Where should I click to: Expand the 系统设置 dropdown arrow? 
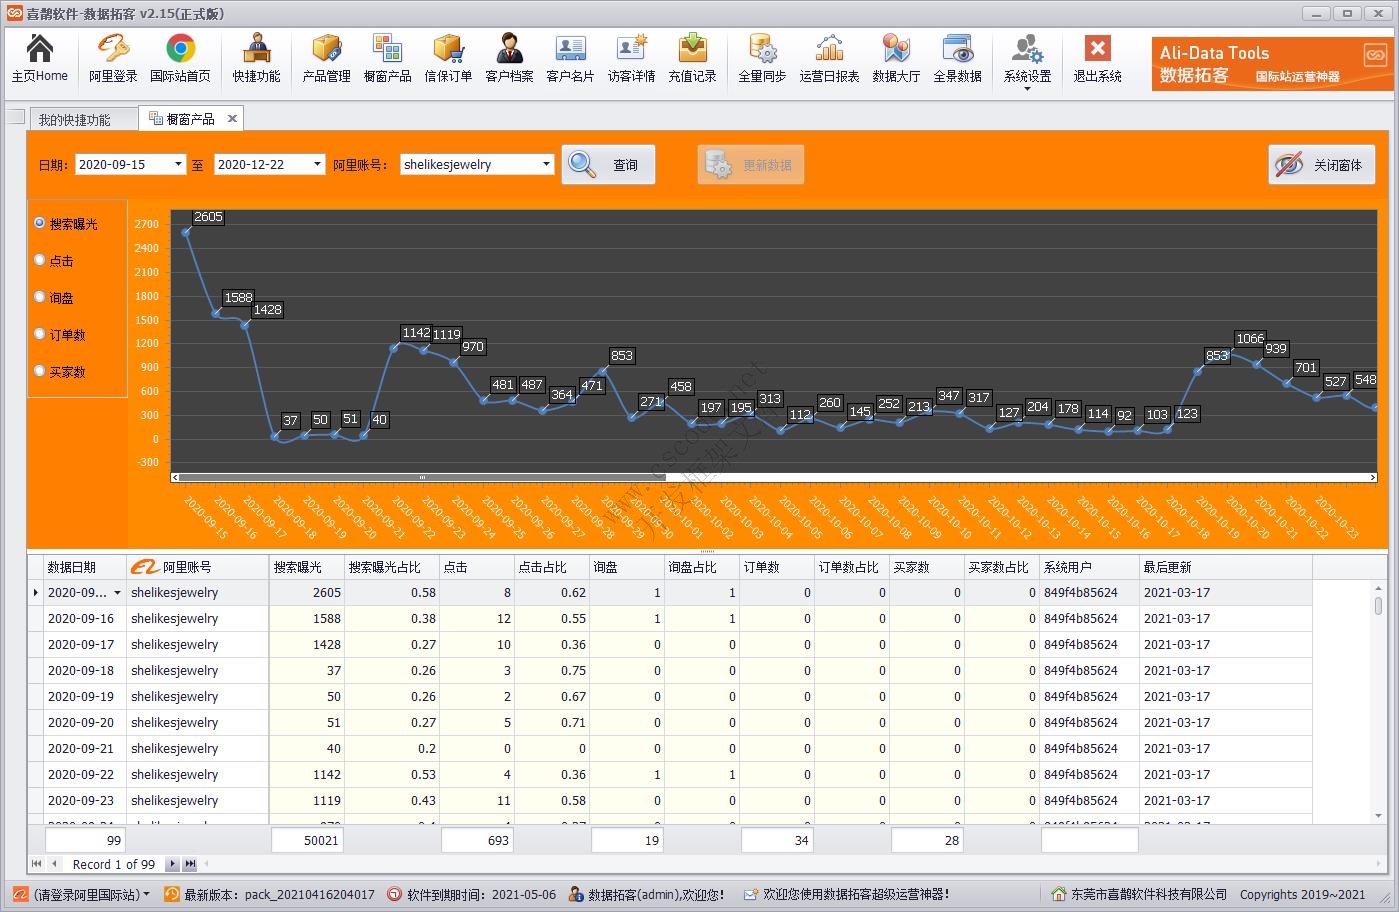click(1027, 89)
